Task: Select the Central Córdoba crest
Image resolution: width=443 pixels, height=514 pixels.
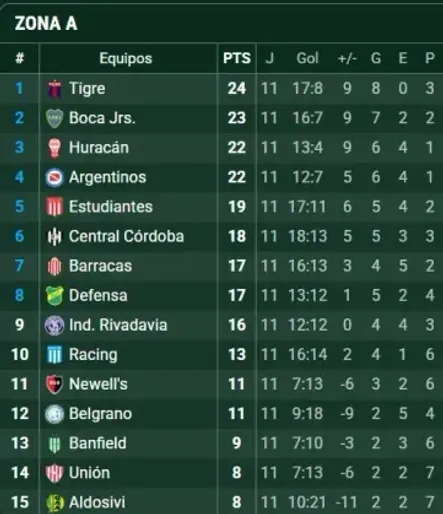Action: tap(54, 236)
